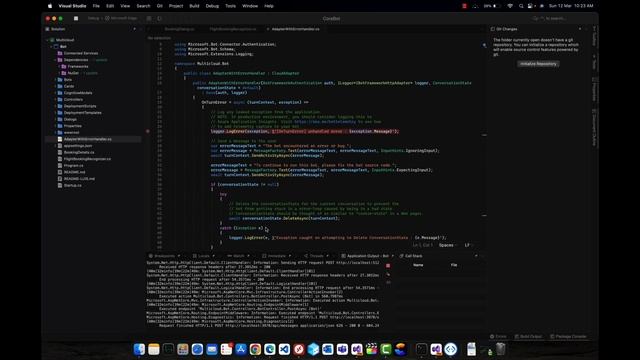Open the Locals panel tab

tap(203, 256)
